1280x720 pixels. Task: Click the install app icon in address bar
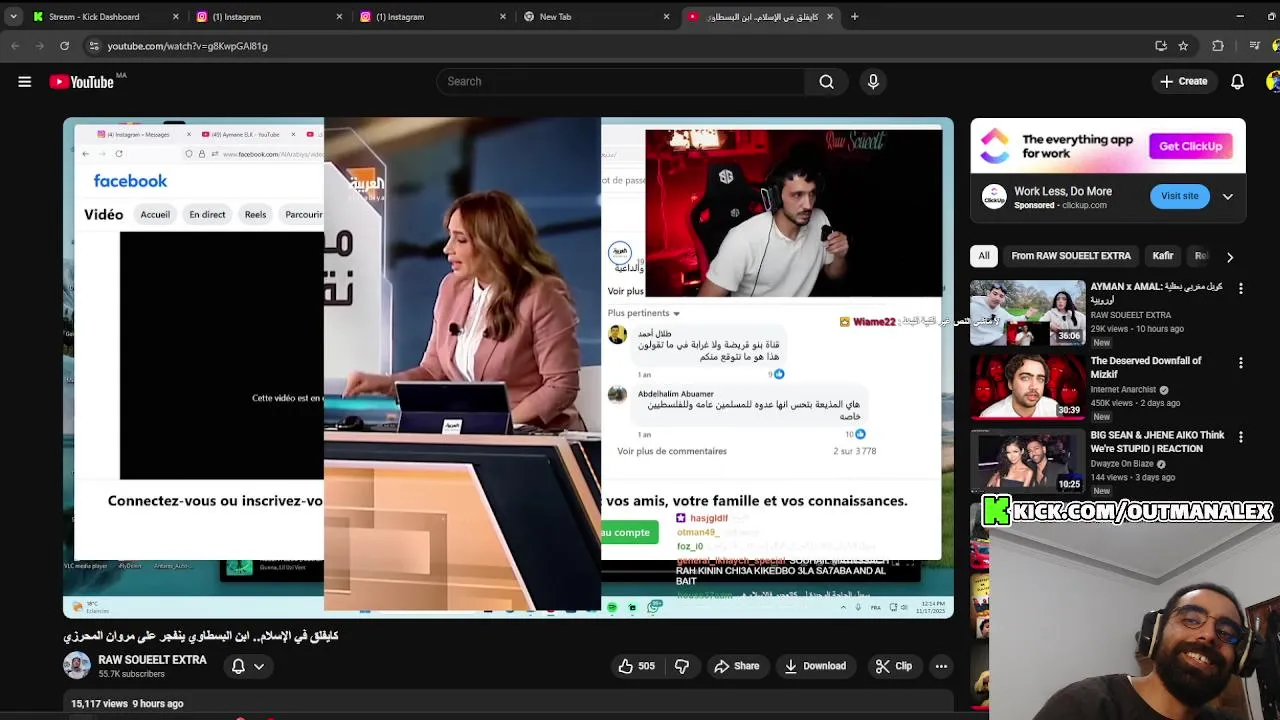point(1161,46)
